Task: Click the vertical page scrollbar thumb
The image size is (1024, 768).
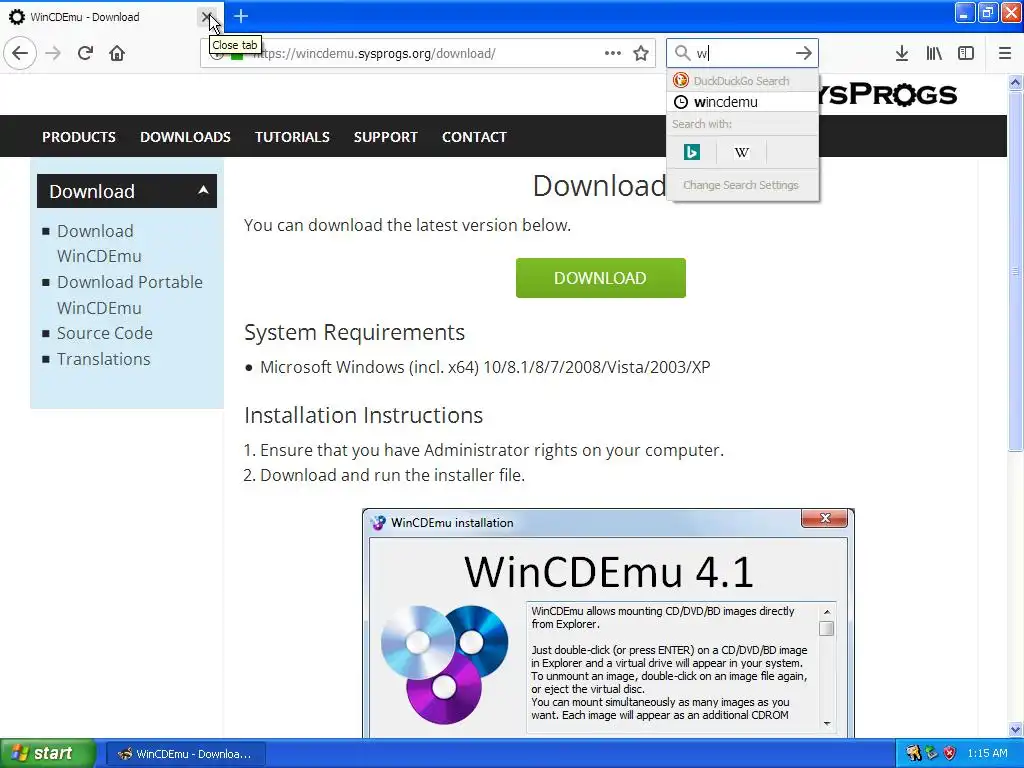Action: click(1015, 271)
